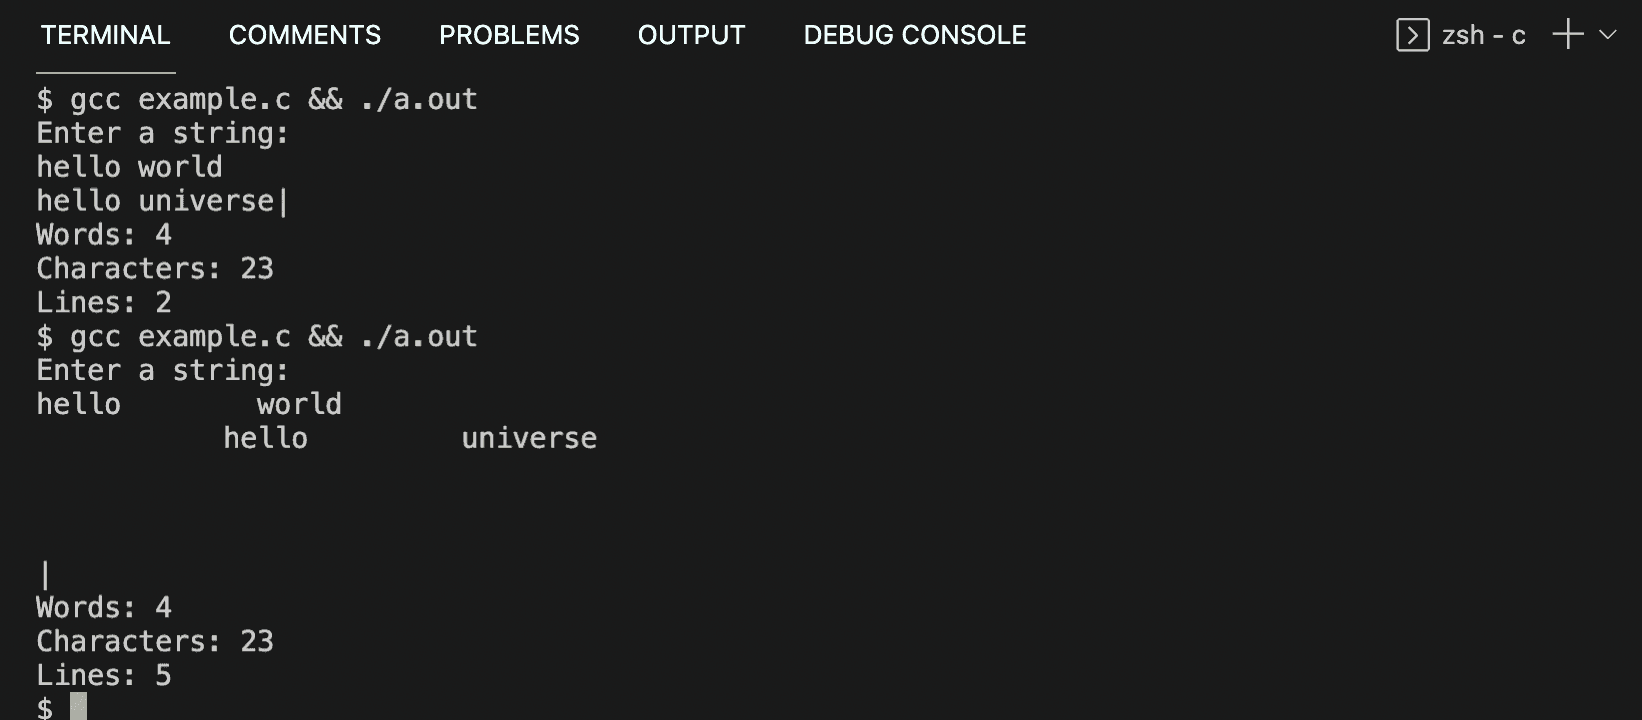The width and height of the screenshot is (1642, 720).
Task: Switch to DEBUG CONSOLE tab
Action: point(915,35)
